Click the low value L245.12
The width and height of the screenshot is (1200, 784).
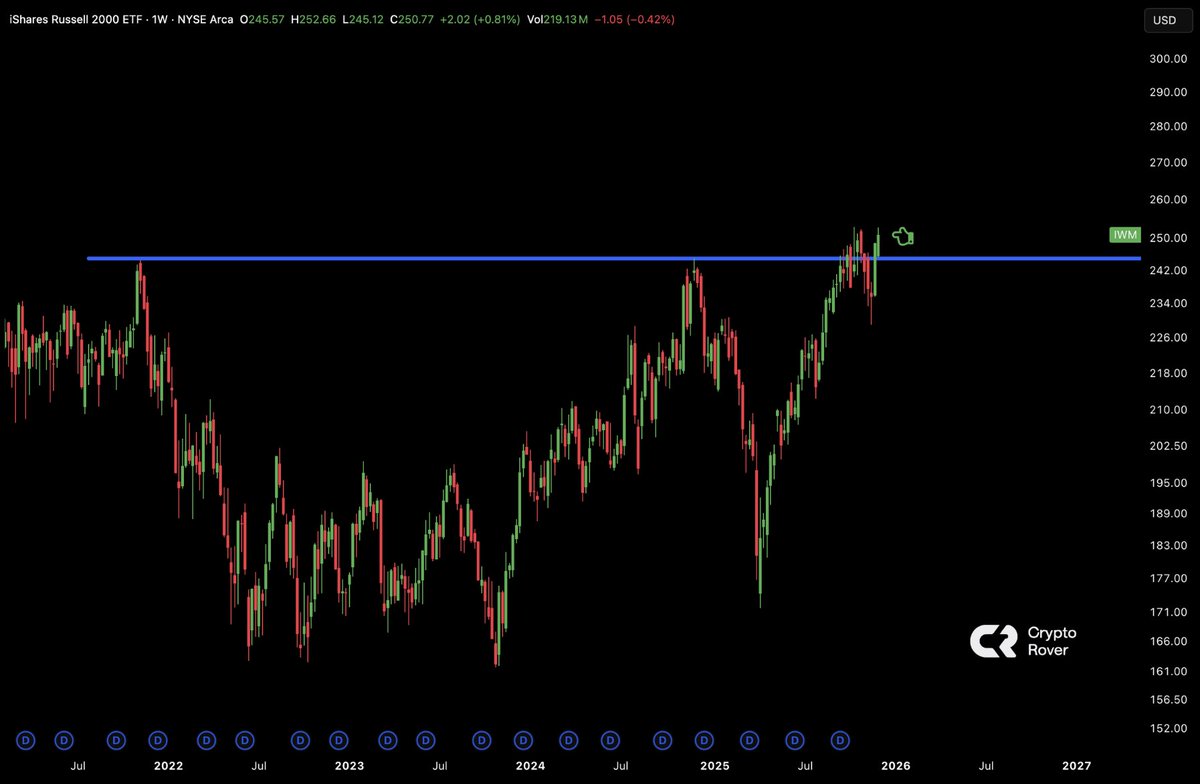pyautogui.click(x=361, y=20)
